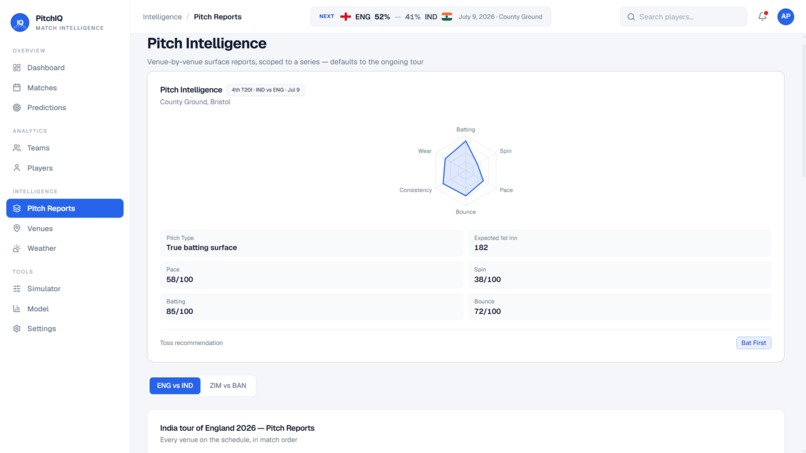
Task: Click the radar 'Wear' axis label
Action: tap(425, 151)
